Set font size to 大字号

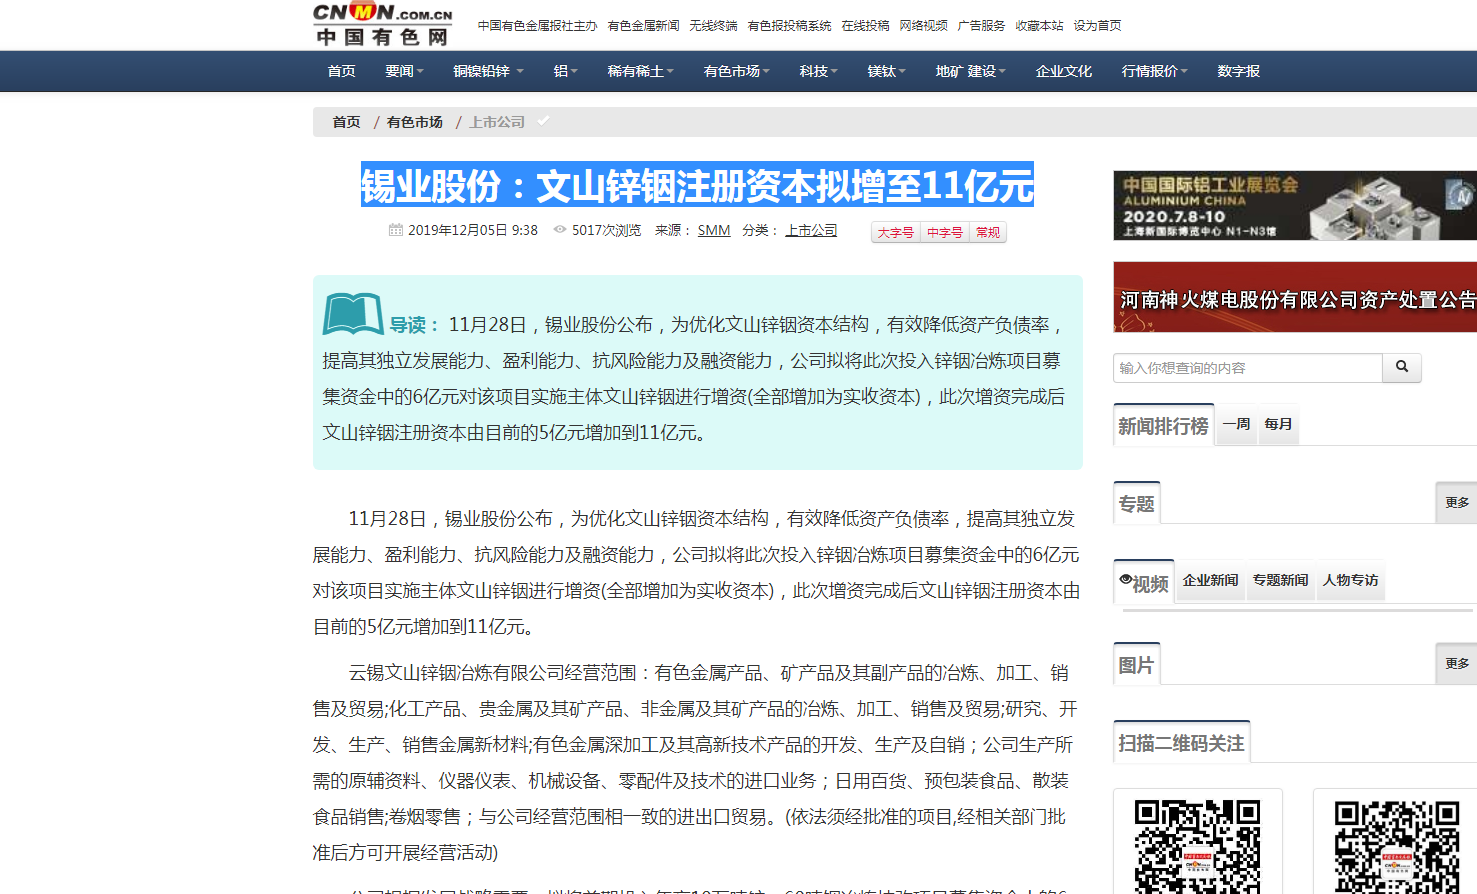click(x=895, y=232)
